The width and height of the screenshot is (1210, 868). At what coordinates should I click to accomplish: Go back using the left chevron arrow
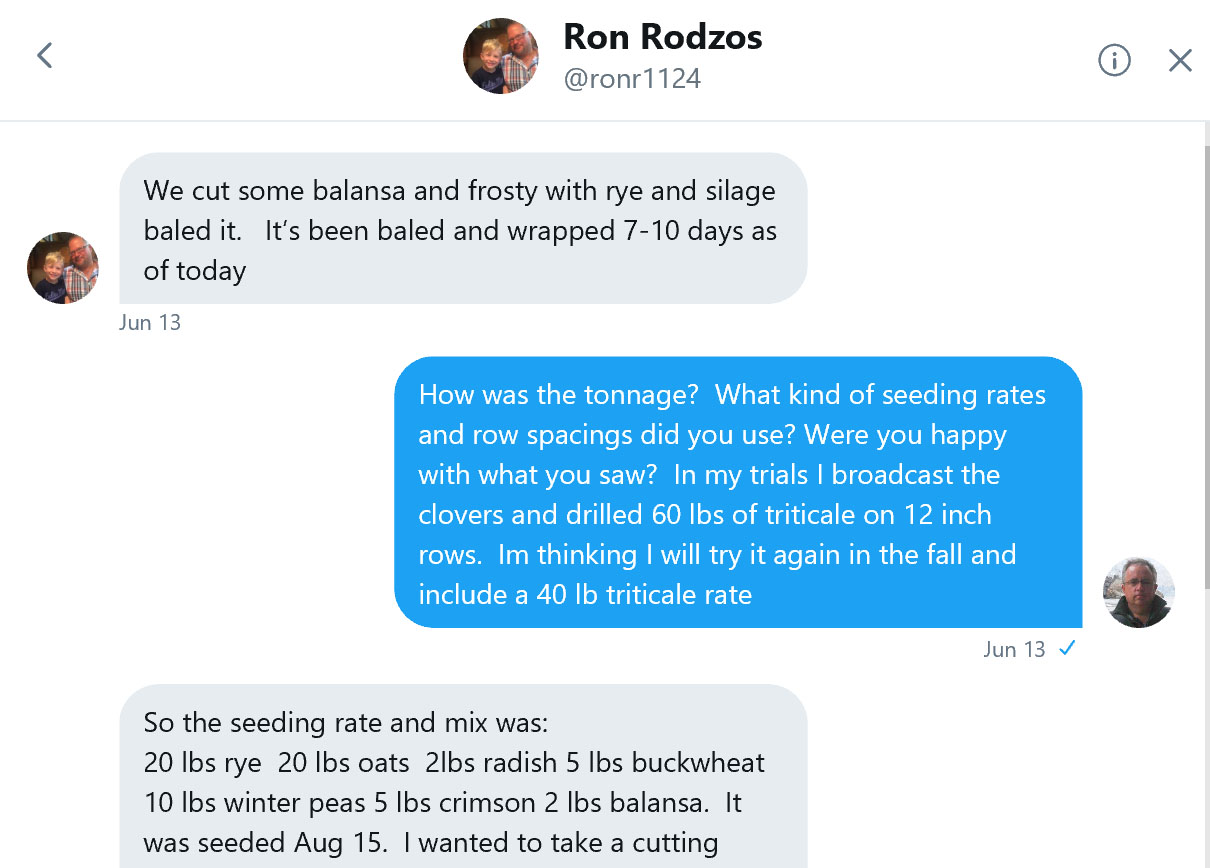click(44, 55)
